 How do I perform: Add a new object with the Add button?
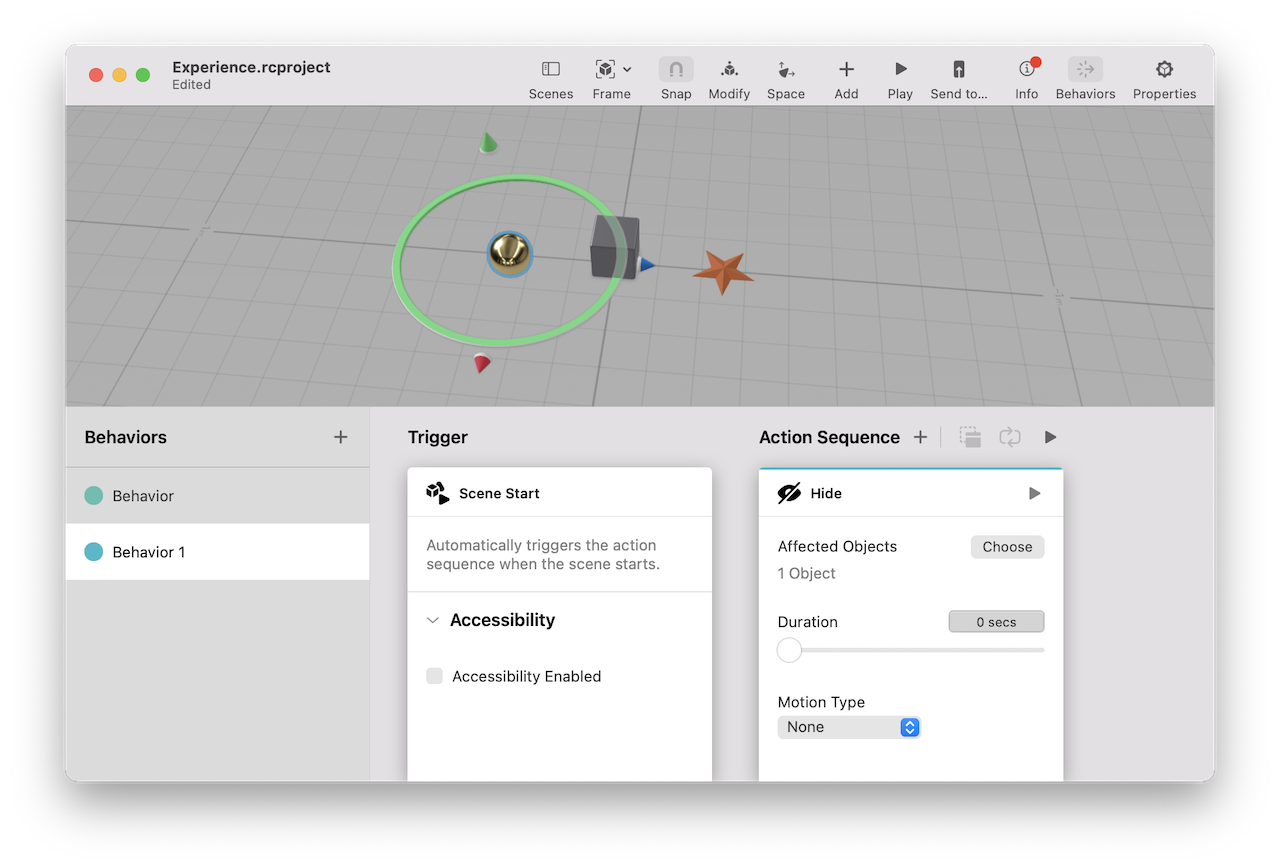(846, 79)
